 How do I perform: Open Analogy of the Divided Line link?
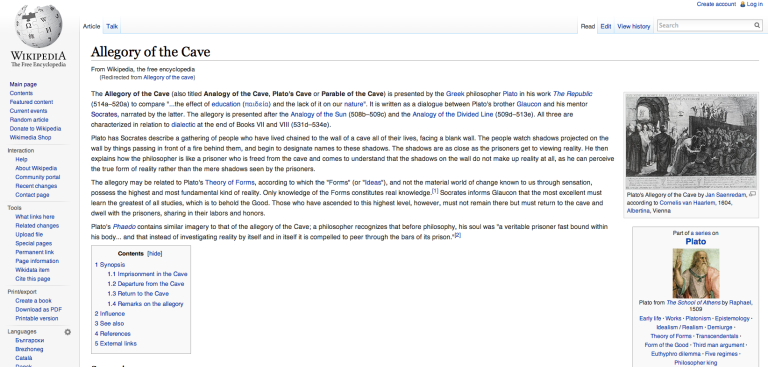(x=453, y=114)
